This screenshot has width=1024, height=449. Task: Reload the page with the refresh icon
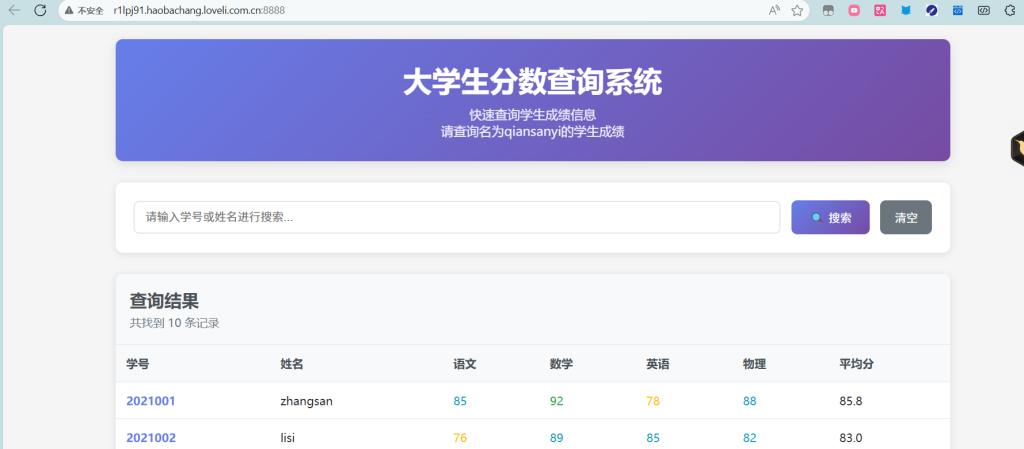40,10
